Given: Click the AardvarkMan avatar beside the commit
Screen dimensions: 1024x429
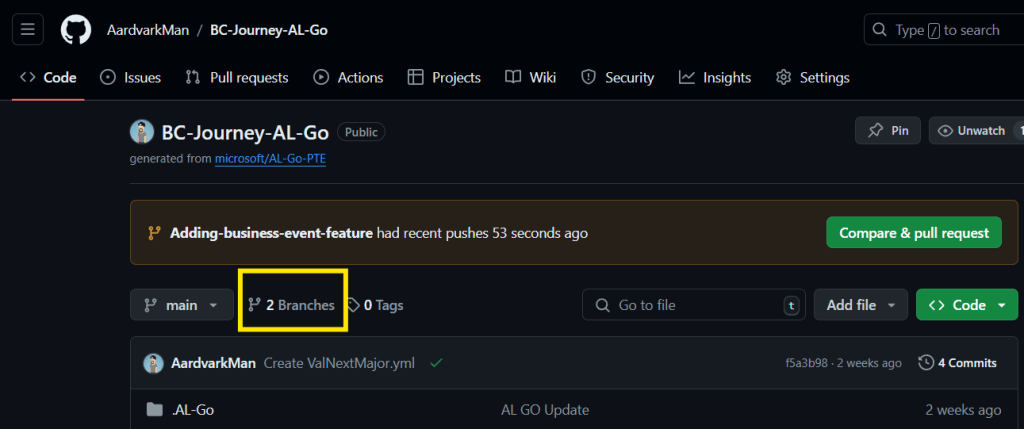Looking at the screenshot, I should click(x=153, y=363).
